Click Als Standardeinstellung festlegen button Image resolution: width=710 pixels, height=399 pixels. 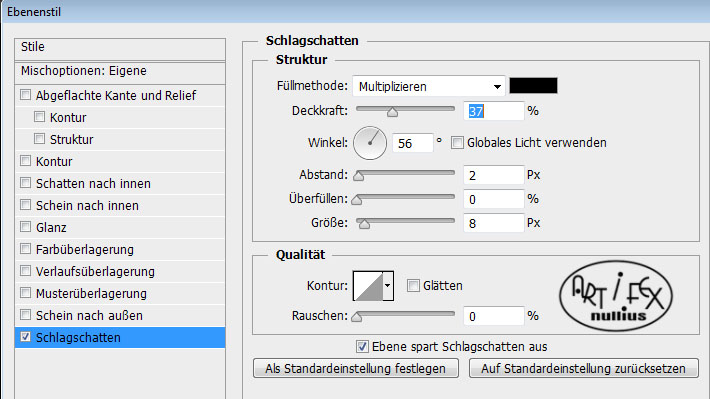tap(356, 369)
